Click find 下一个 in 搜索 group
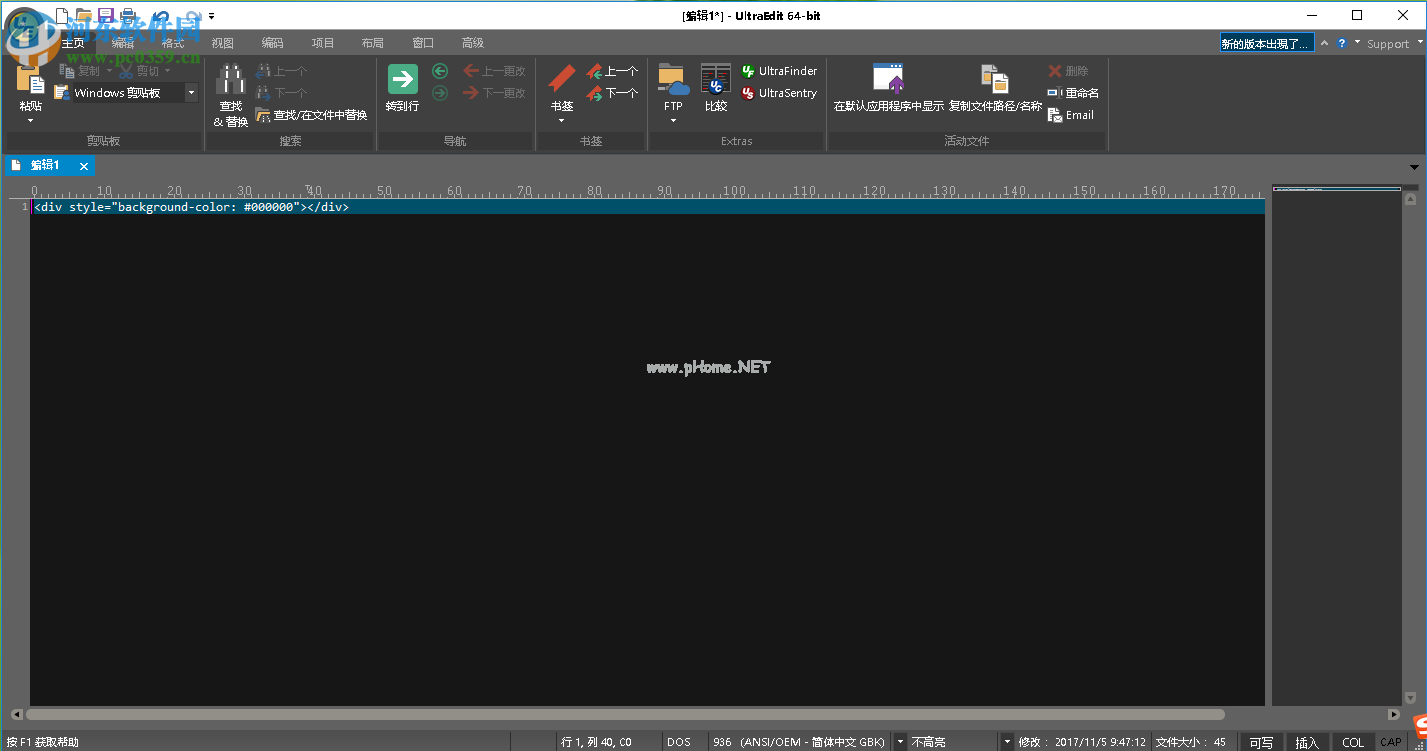 click(x=280, y=93)
